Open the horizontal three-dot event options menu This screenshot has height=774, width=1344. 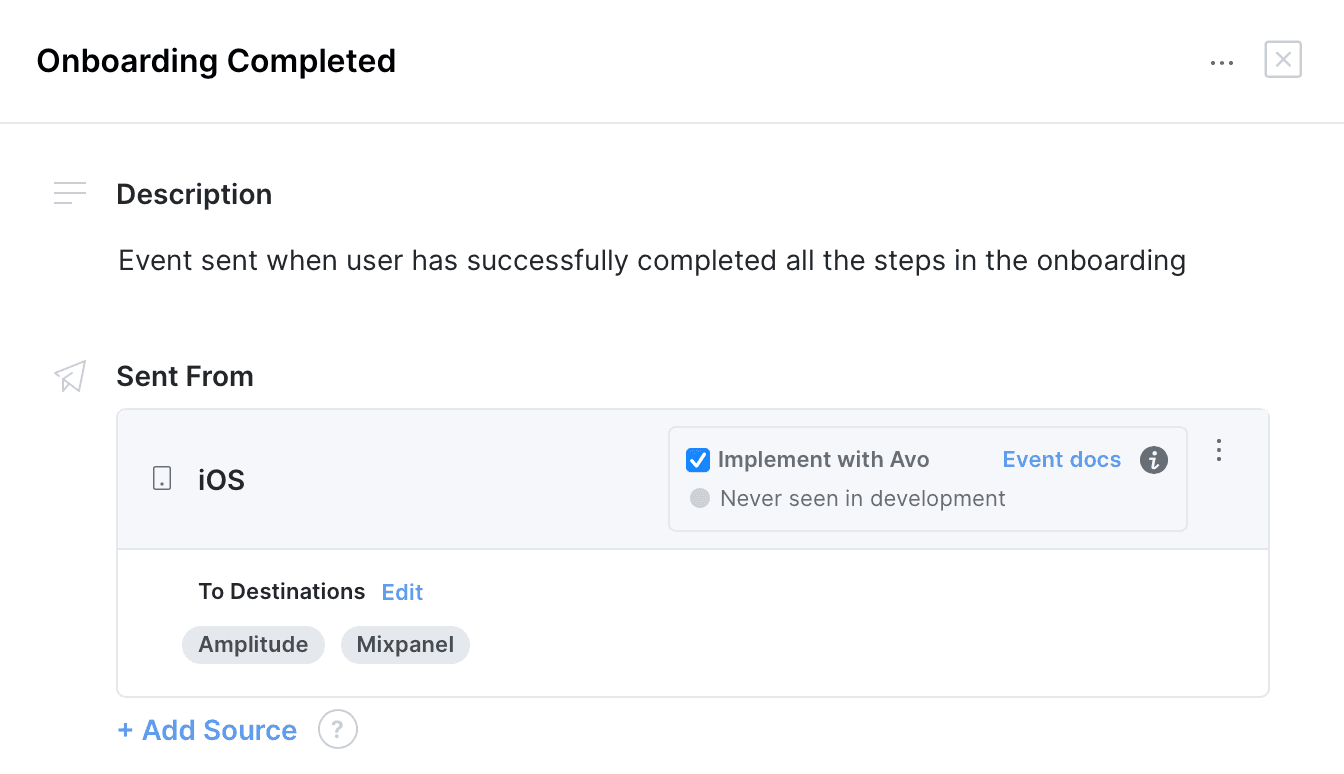[x=1221, y=62]
